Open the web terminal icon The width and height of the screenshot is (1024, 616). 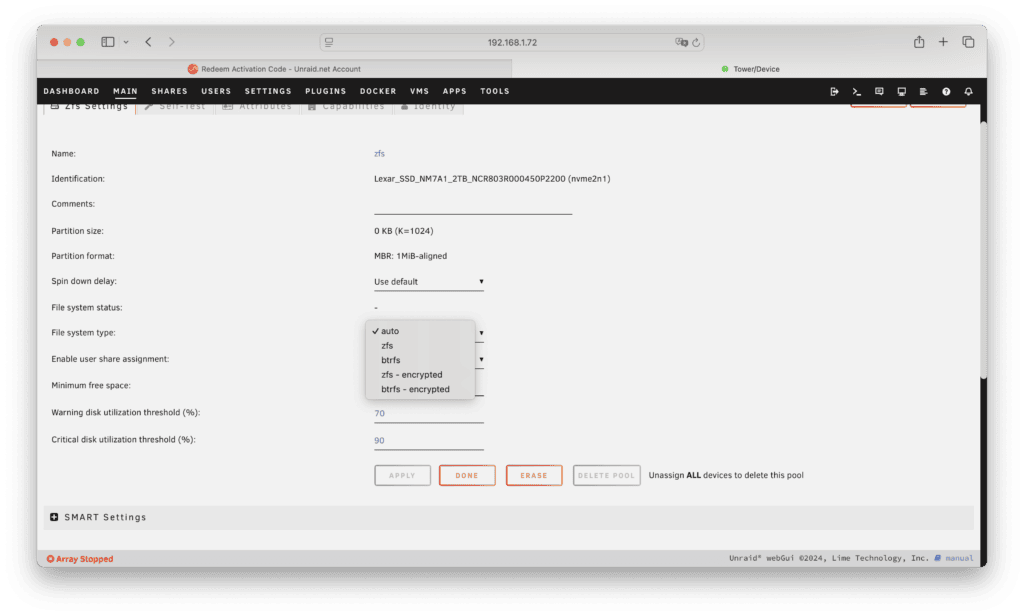click(856, 91)
